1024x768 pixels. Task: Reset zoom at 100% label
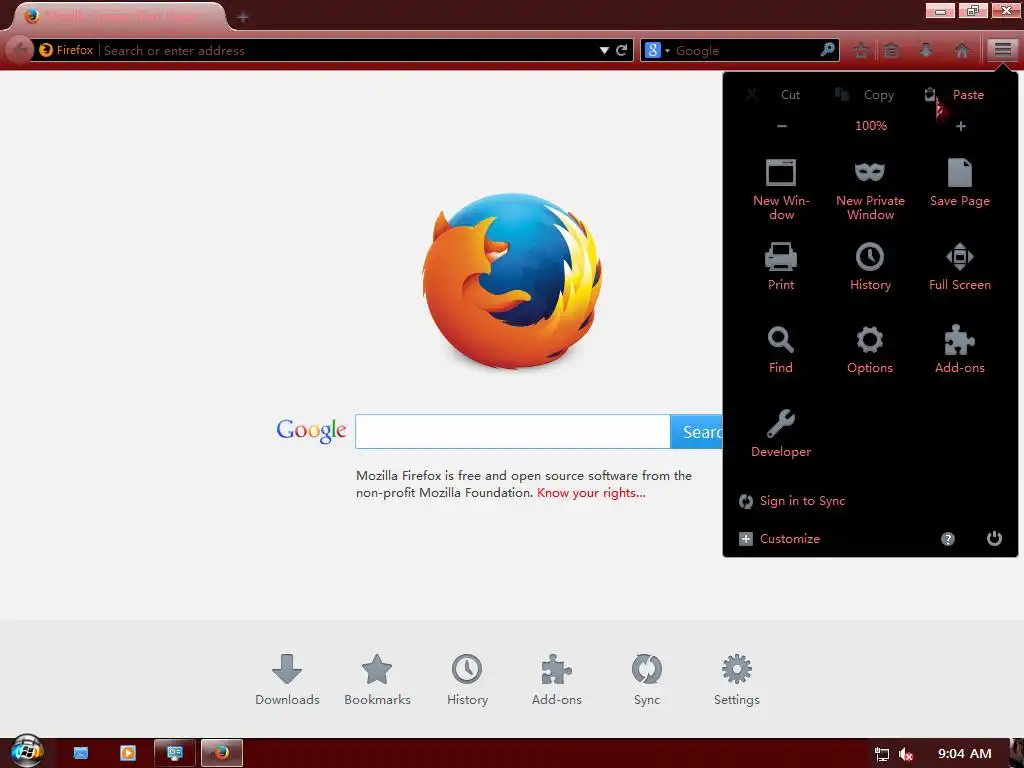point(871,125)
